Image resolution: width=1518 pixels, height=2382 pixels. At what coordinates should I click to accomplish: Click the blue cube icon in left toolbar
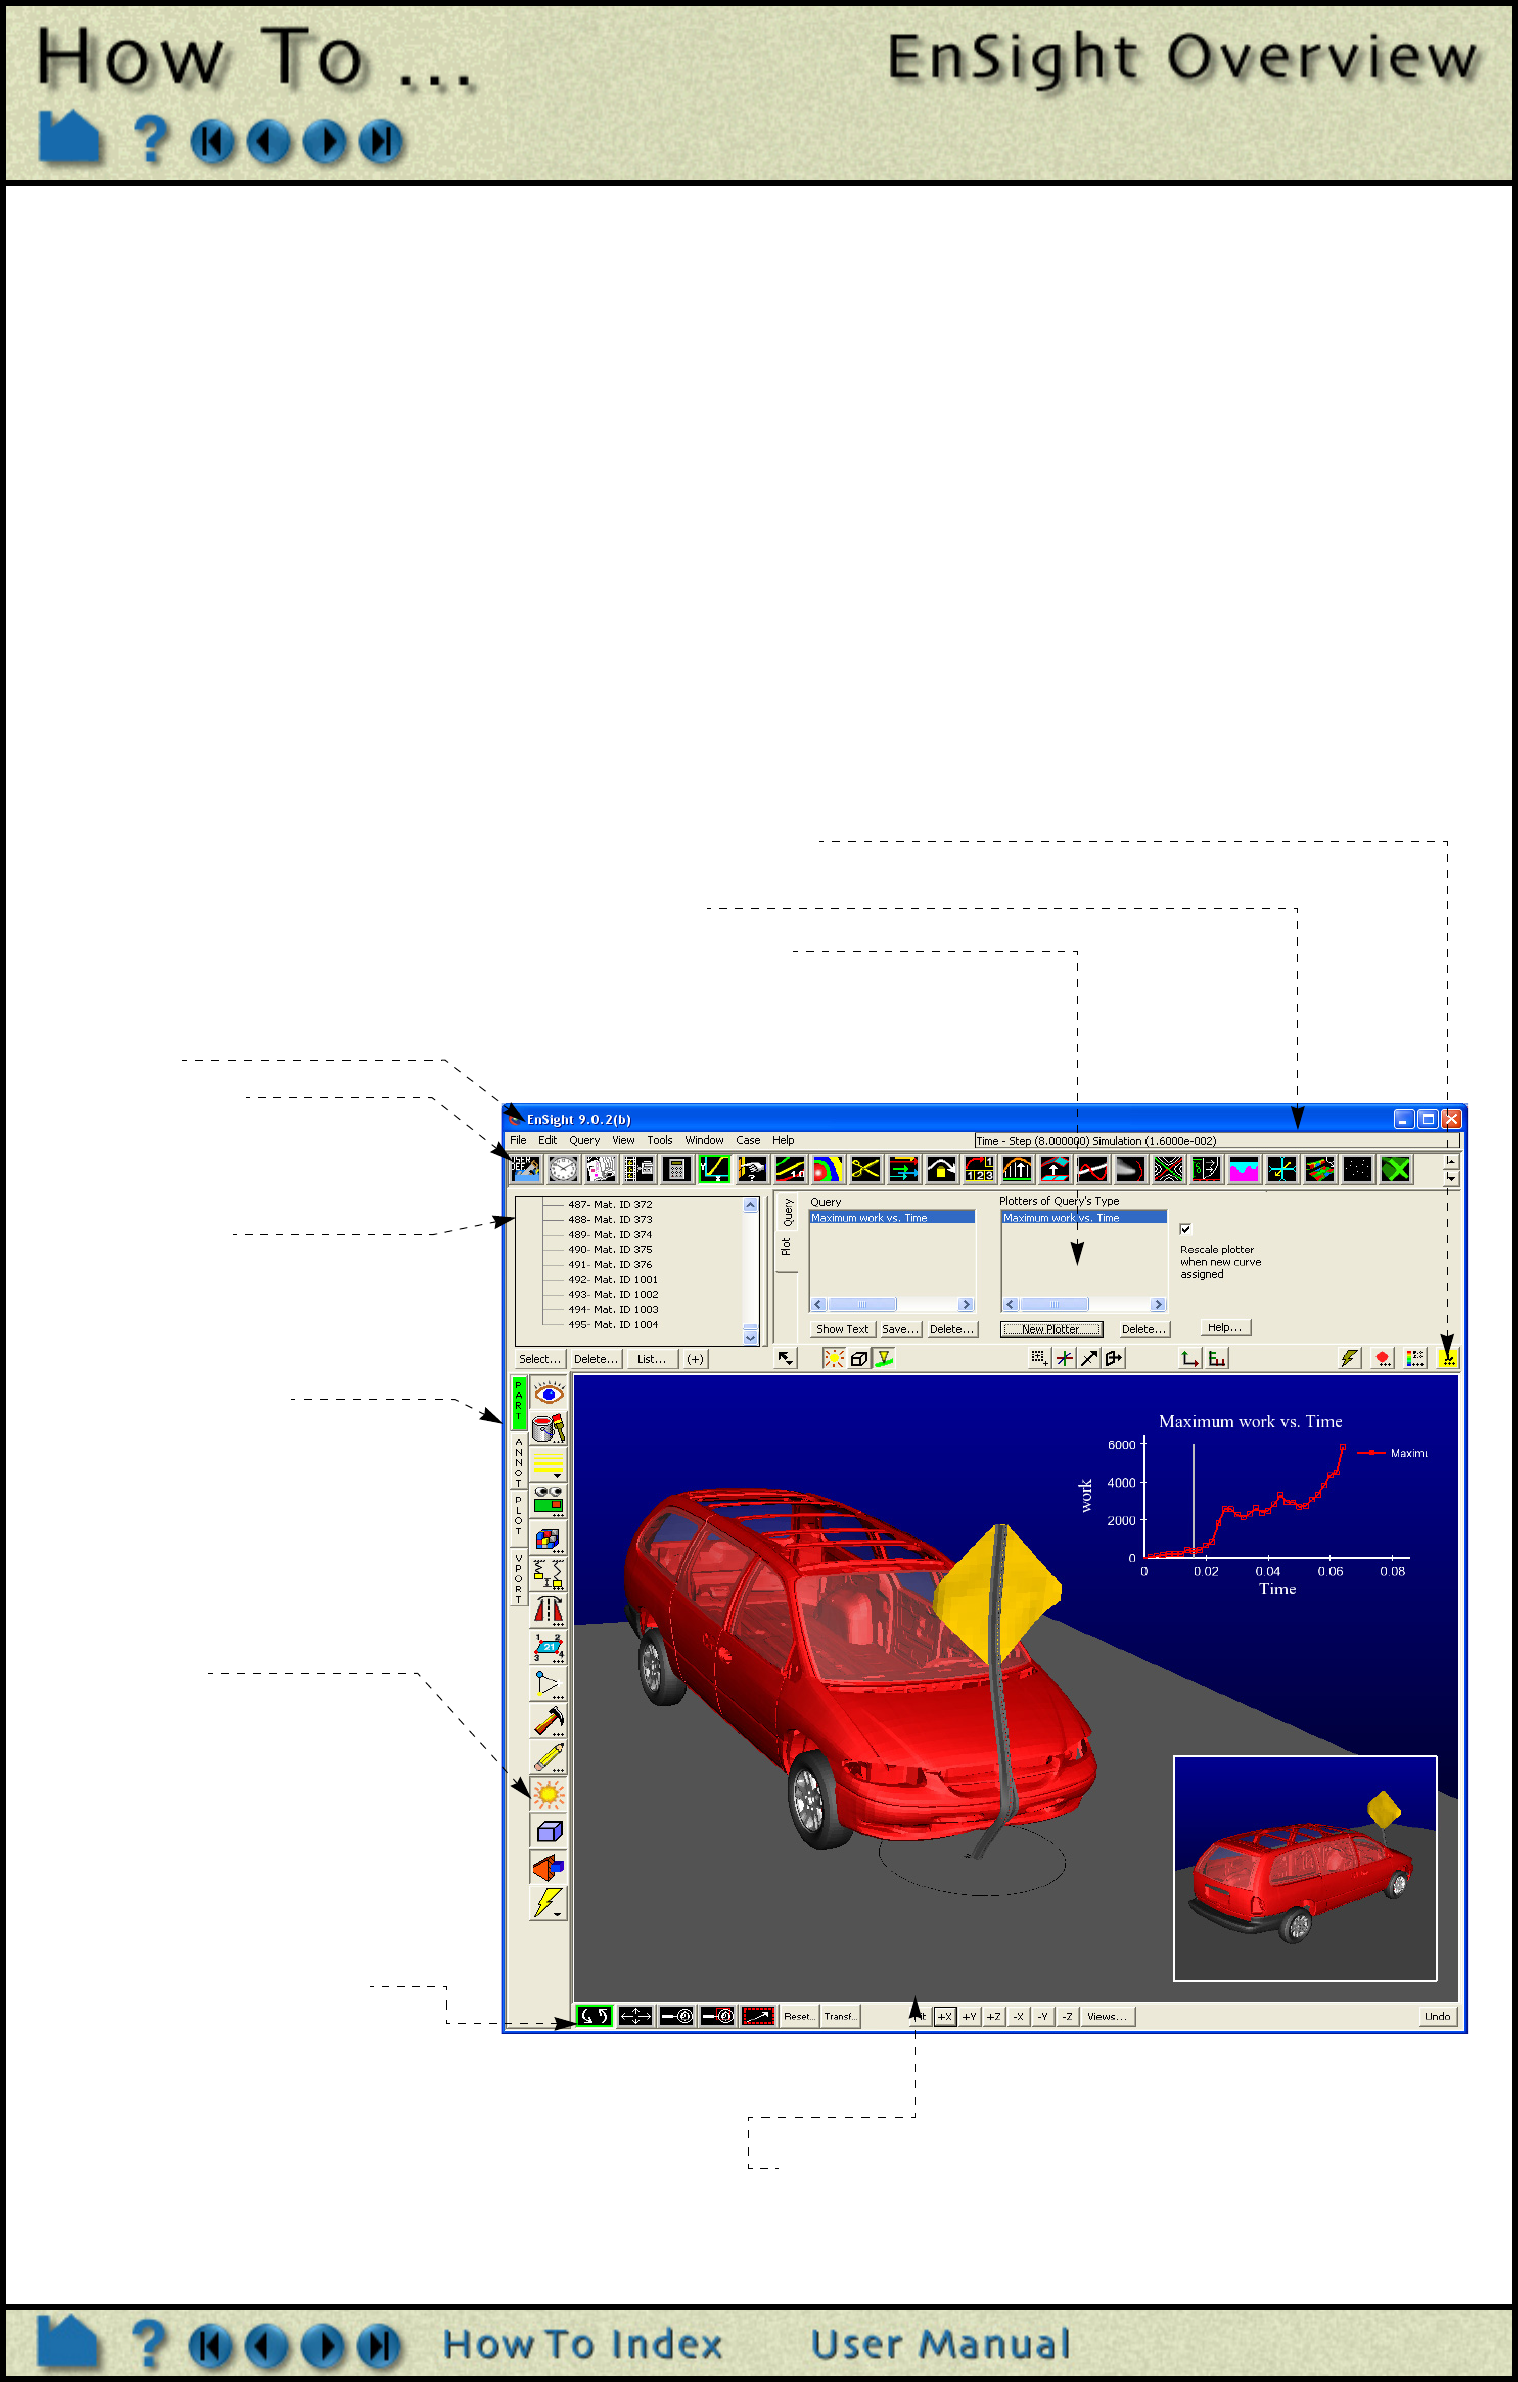[548, 1831]
